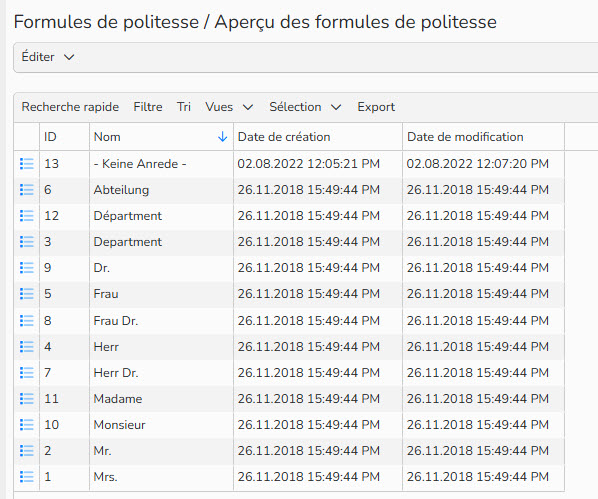Open row menu icon for ID 9, Dr.
The width and height of the screenshot is (598, 499).
tap(27, 267)
